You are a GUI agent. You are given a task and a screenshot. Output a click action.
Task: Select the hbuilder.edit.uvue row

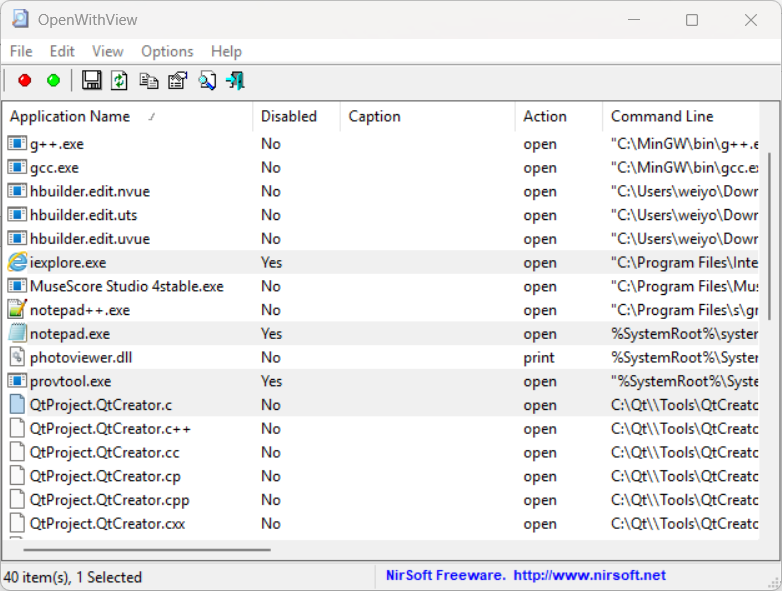[x=383, y=238]
